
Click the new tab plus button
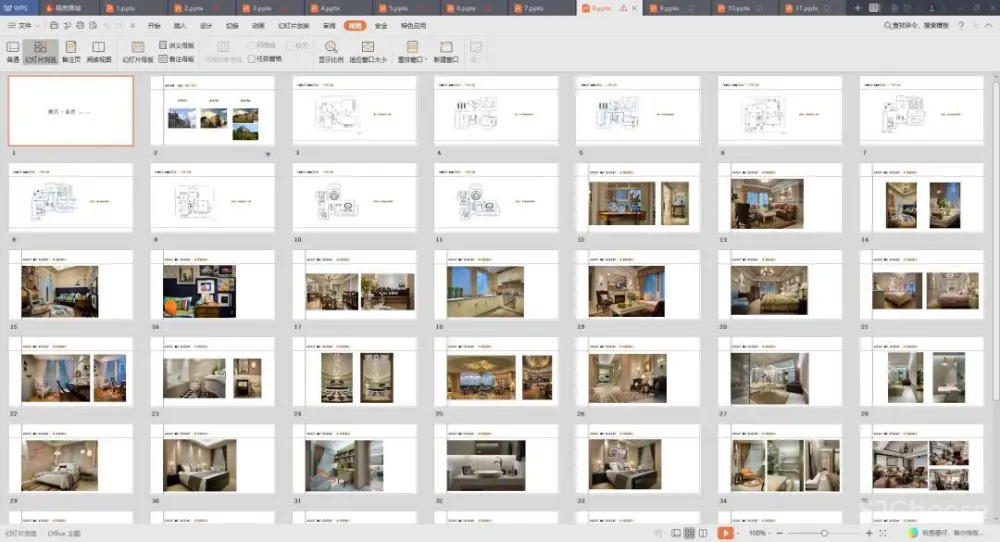coord(857,8)
